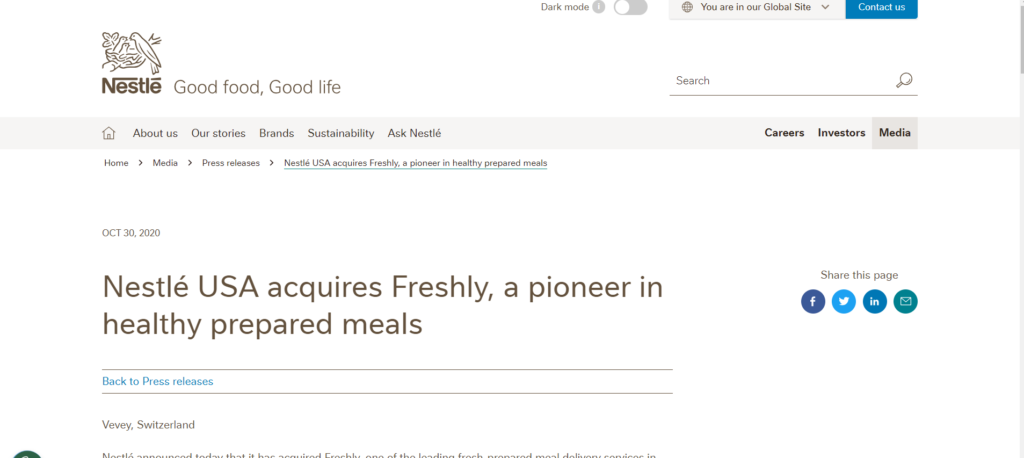Go to Press releases breadcrumb
This screenshot has width=1024, height=458.
coord(231,163)
